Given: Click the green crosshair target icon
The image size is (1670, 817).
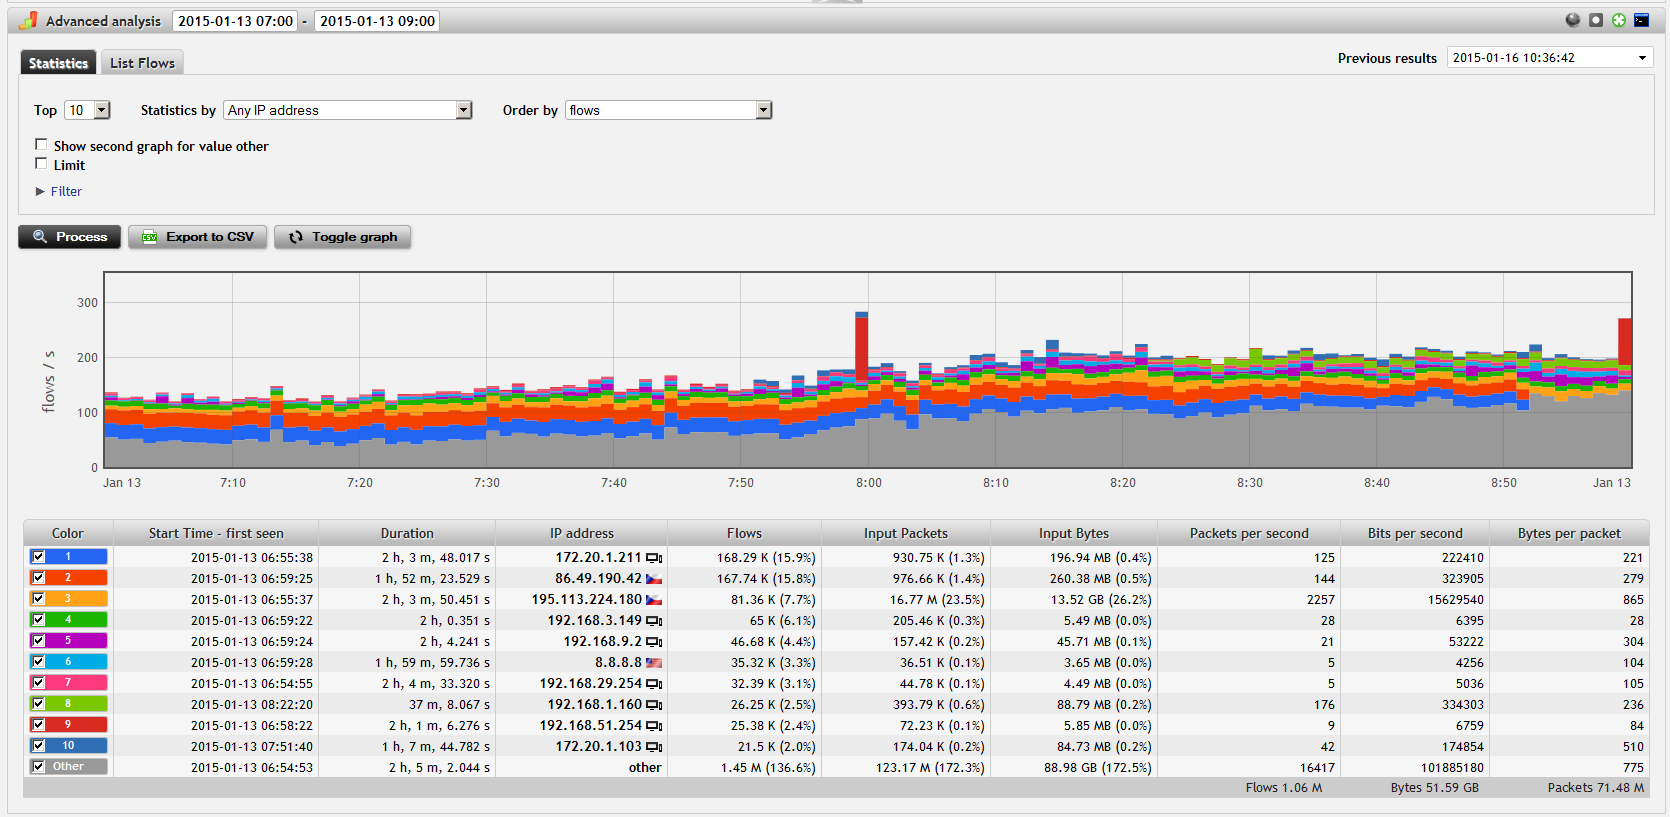Looking at the screenshot, I should click(1619, 20).
